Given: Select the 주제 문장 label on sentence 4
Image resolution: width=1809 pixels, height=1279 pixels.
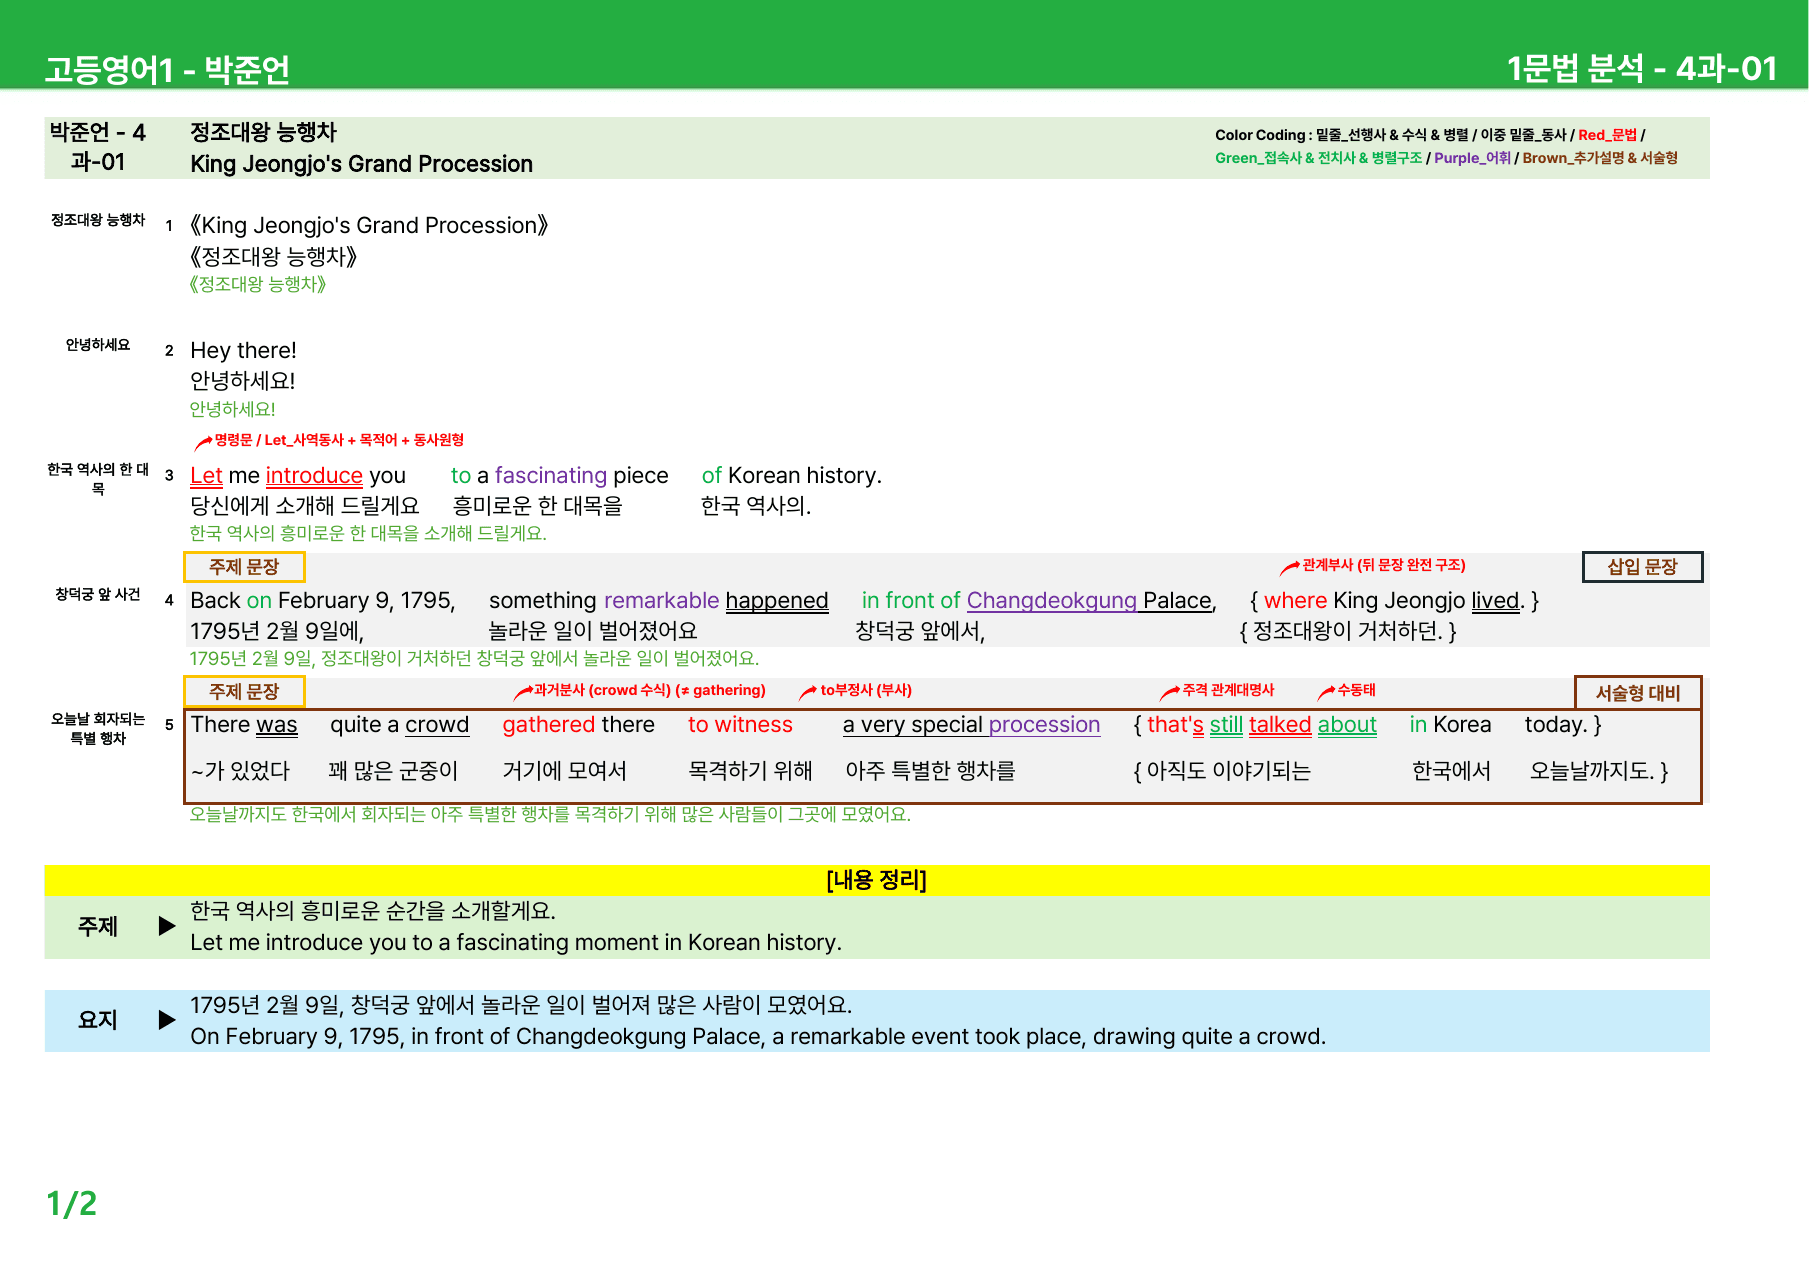Looking at the screenshot, I should click(244, 567).
